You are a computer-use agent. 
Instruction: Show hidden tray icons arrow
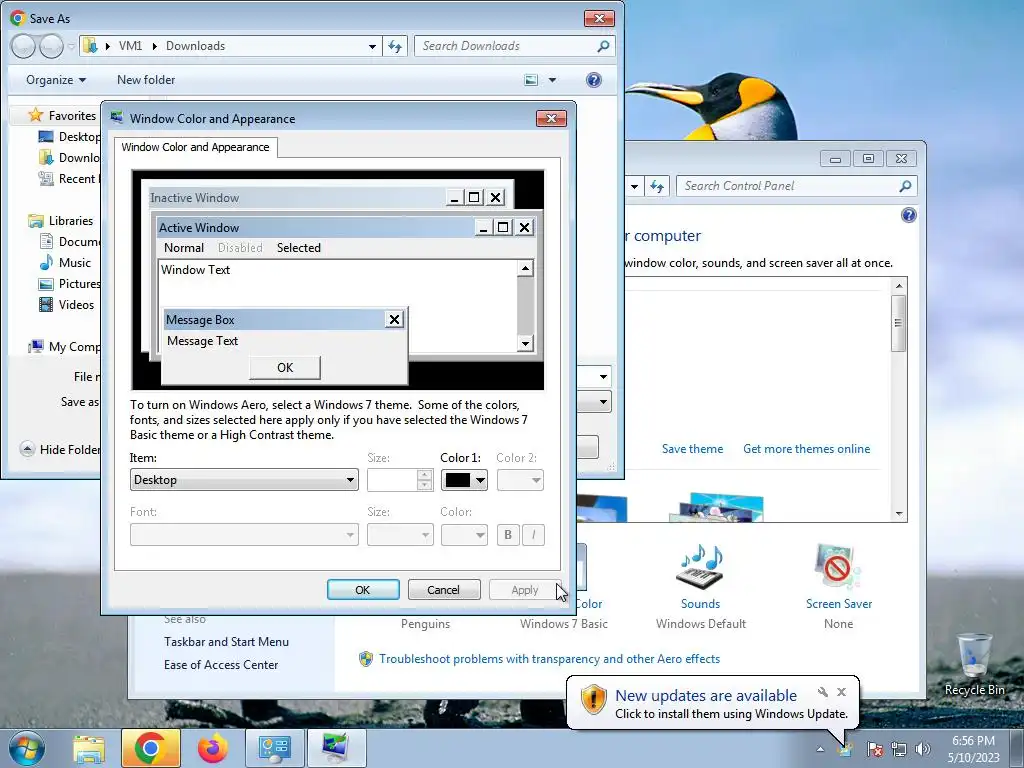tap(820, 750)
